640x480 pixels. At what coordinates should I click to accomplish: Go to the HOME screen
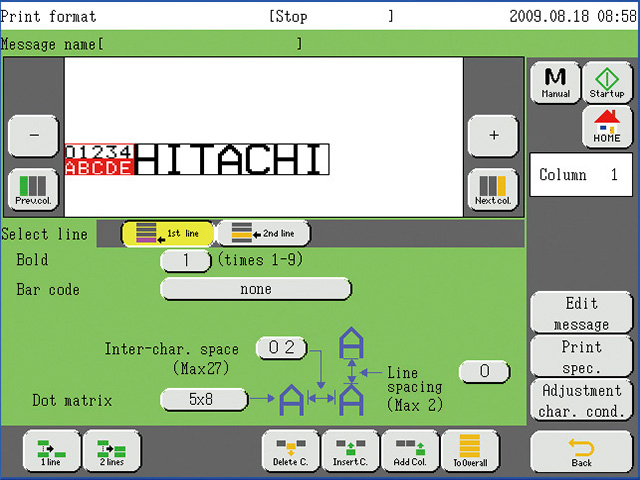click(606, 126)
